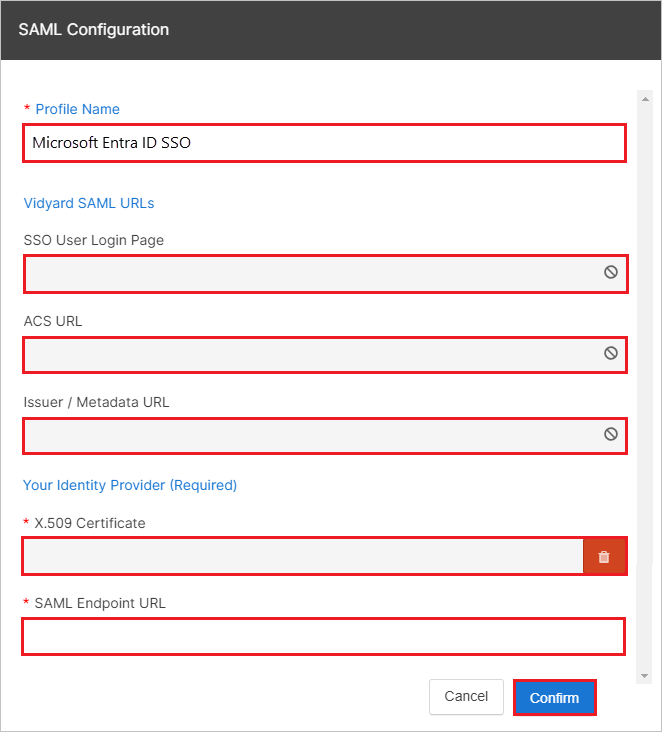This screenshot has height=732, width=662.
Task: Focus the Profile Name input field
Action: [324, 143]
